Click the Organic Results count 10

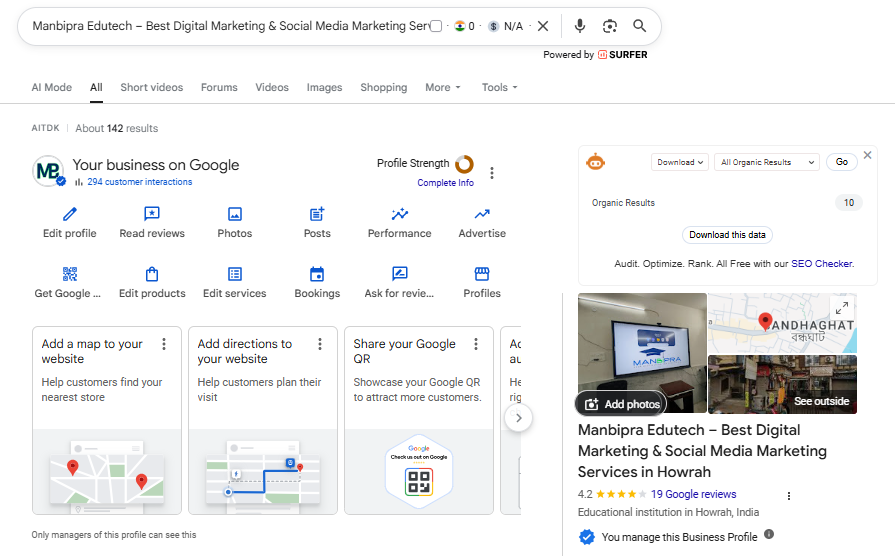pos(849,203)
